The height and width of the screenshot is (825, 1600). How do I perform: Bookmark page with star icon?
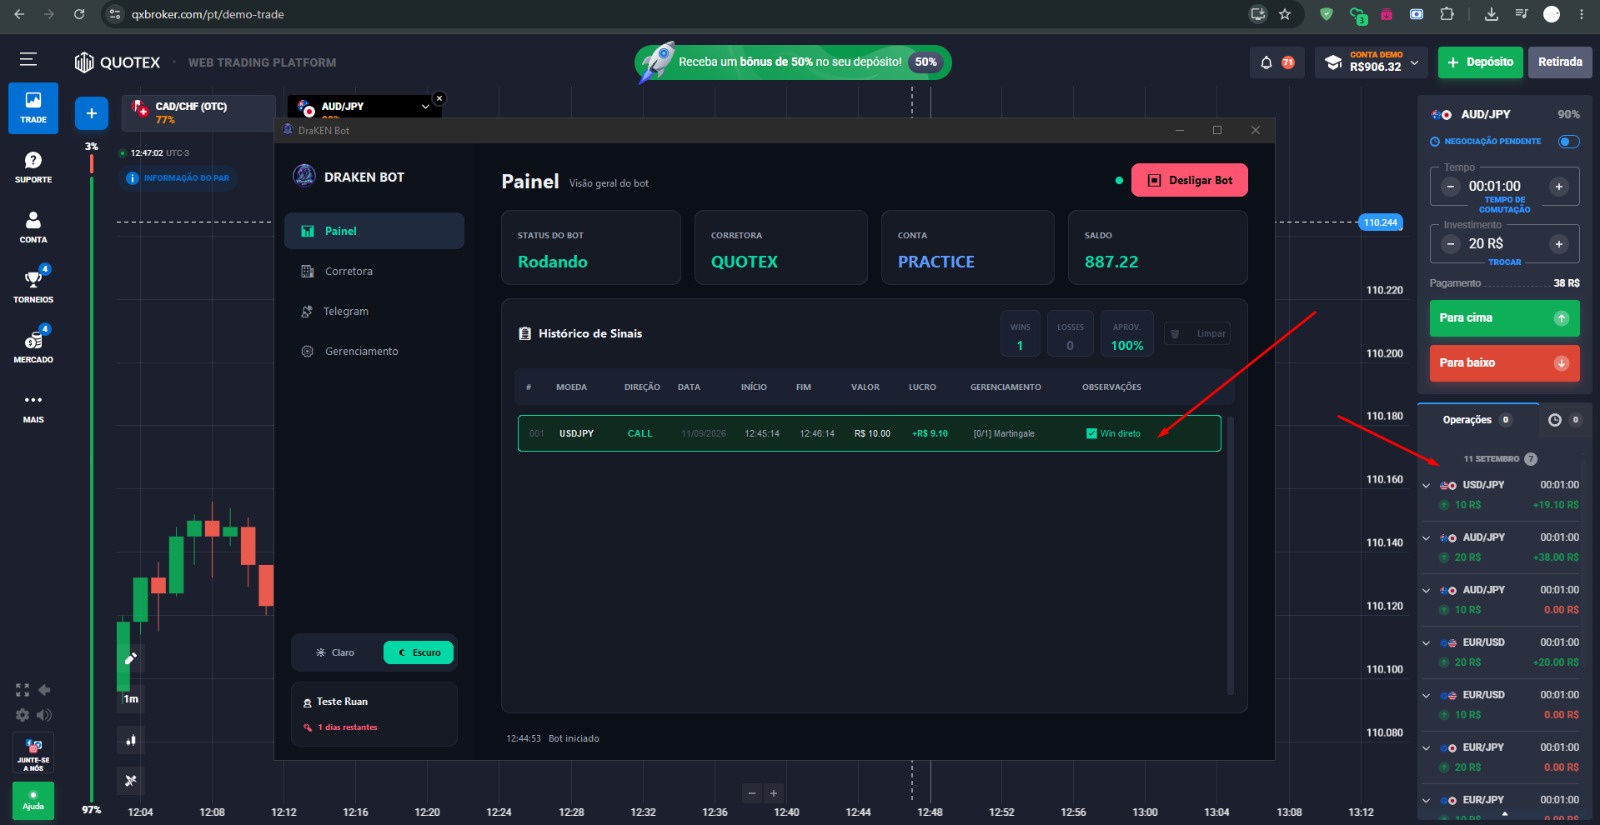1285,14
